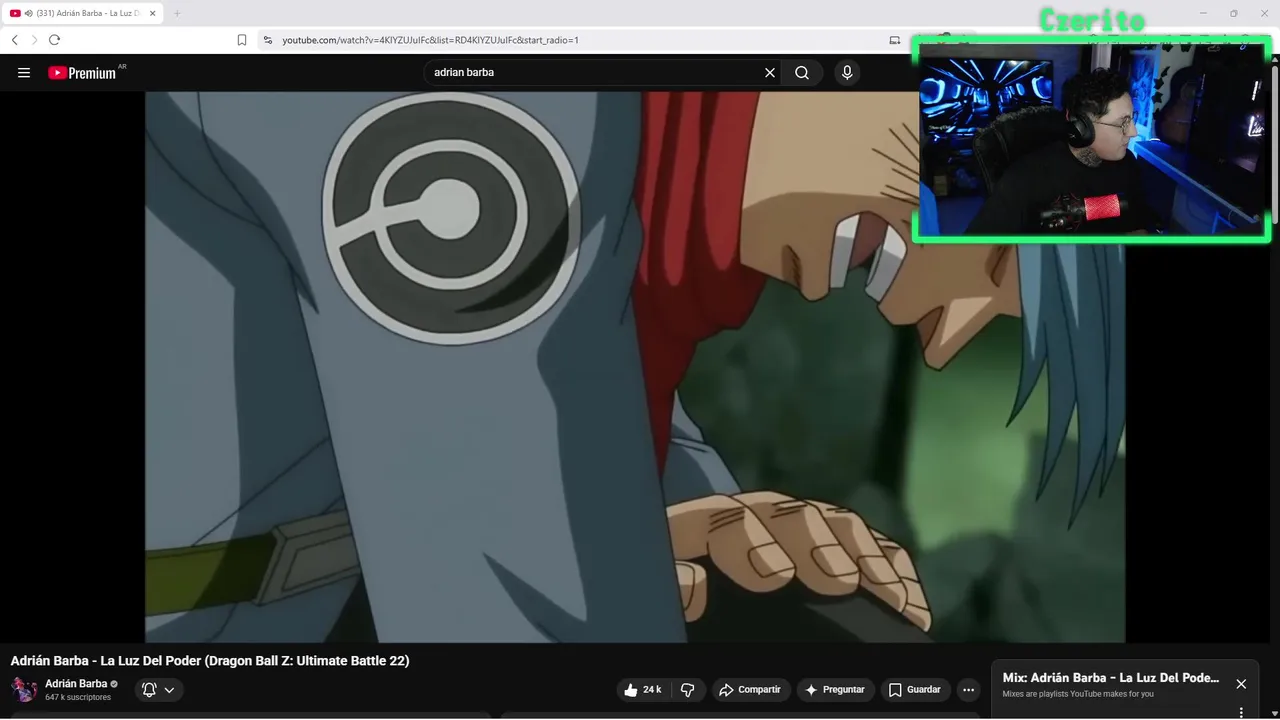Image resolution: width=1280 pixels, height=720 pixels.
Task: Open the YouTube hamburger guide menu
Action: click(x=24, y=73)
